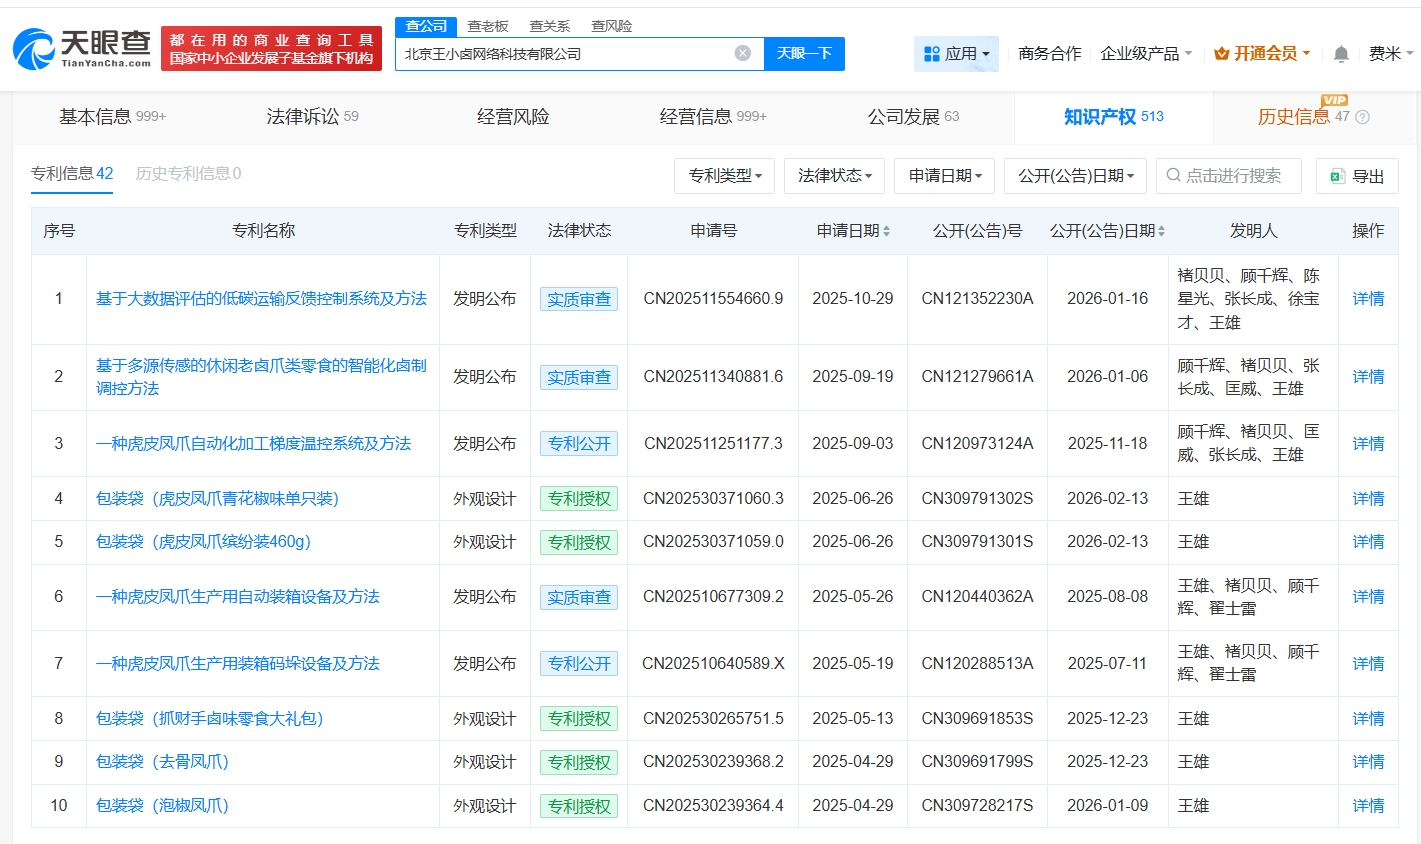Switch to the 法律诉讼 tab

click(312, 117)
